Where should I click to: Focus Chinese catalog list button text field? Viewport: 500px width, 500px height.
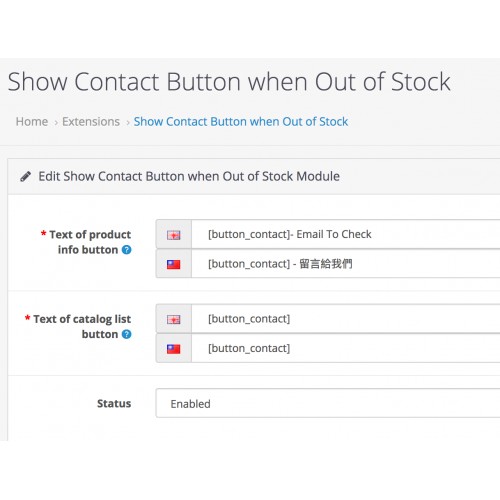(346, 348)
